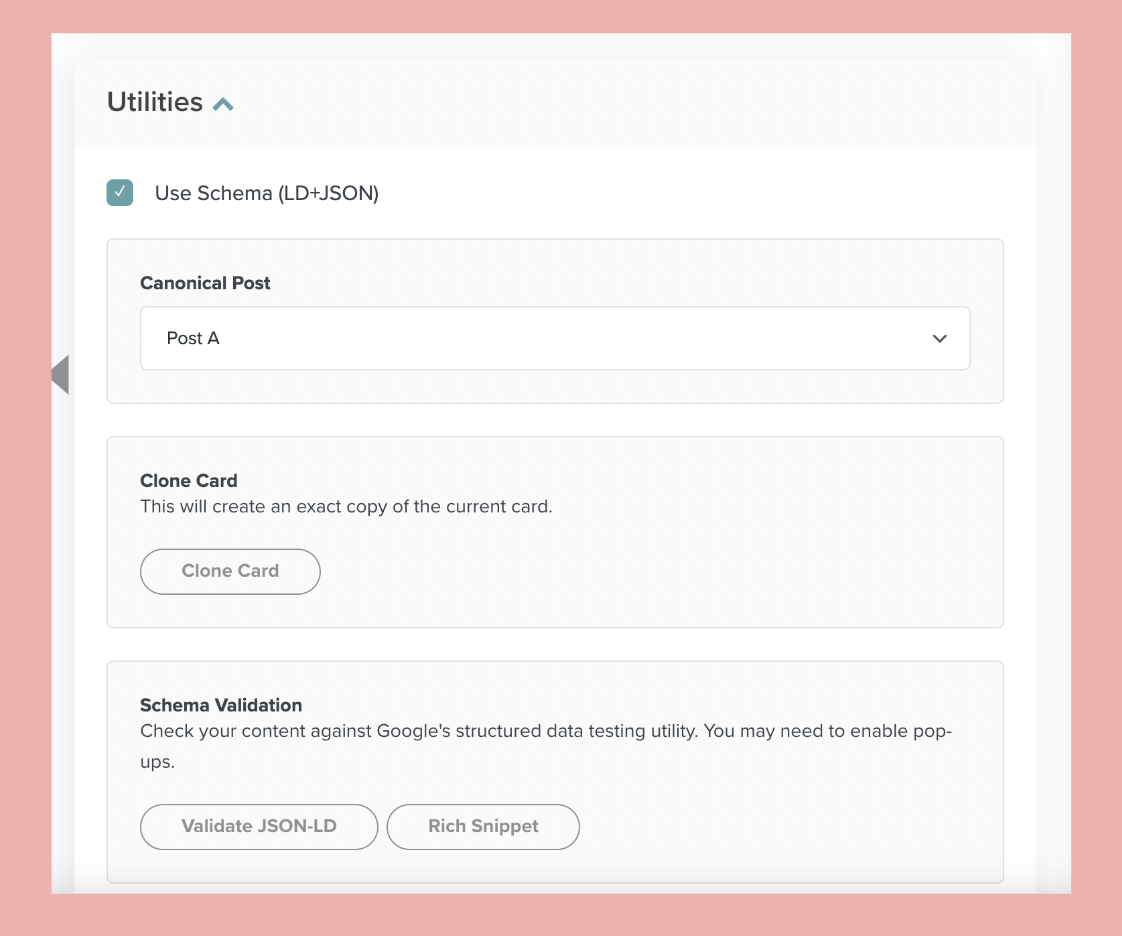The width and height of the screenshot is (1122, 936).
Task: Select the 'Post A' value text
Action: 193,338
